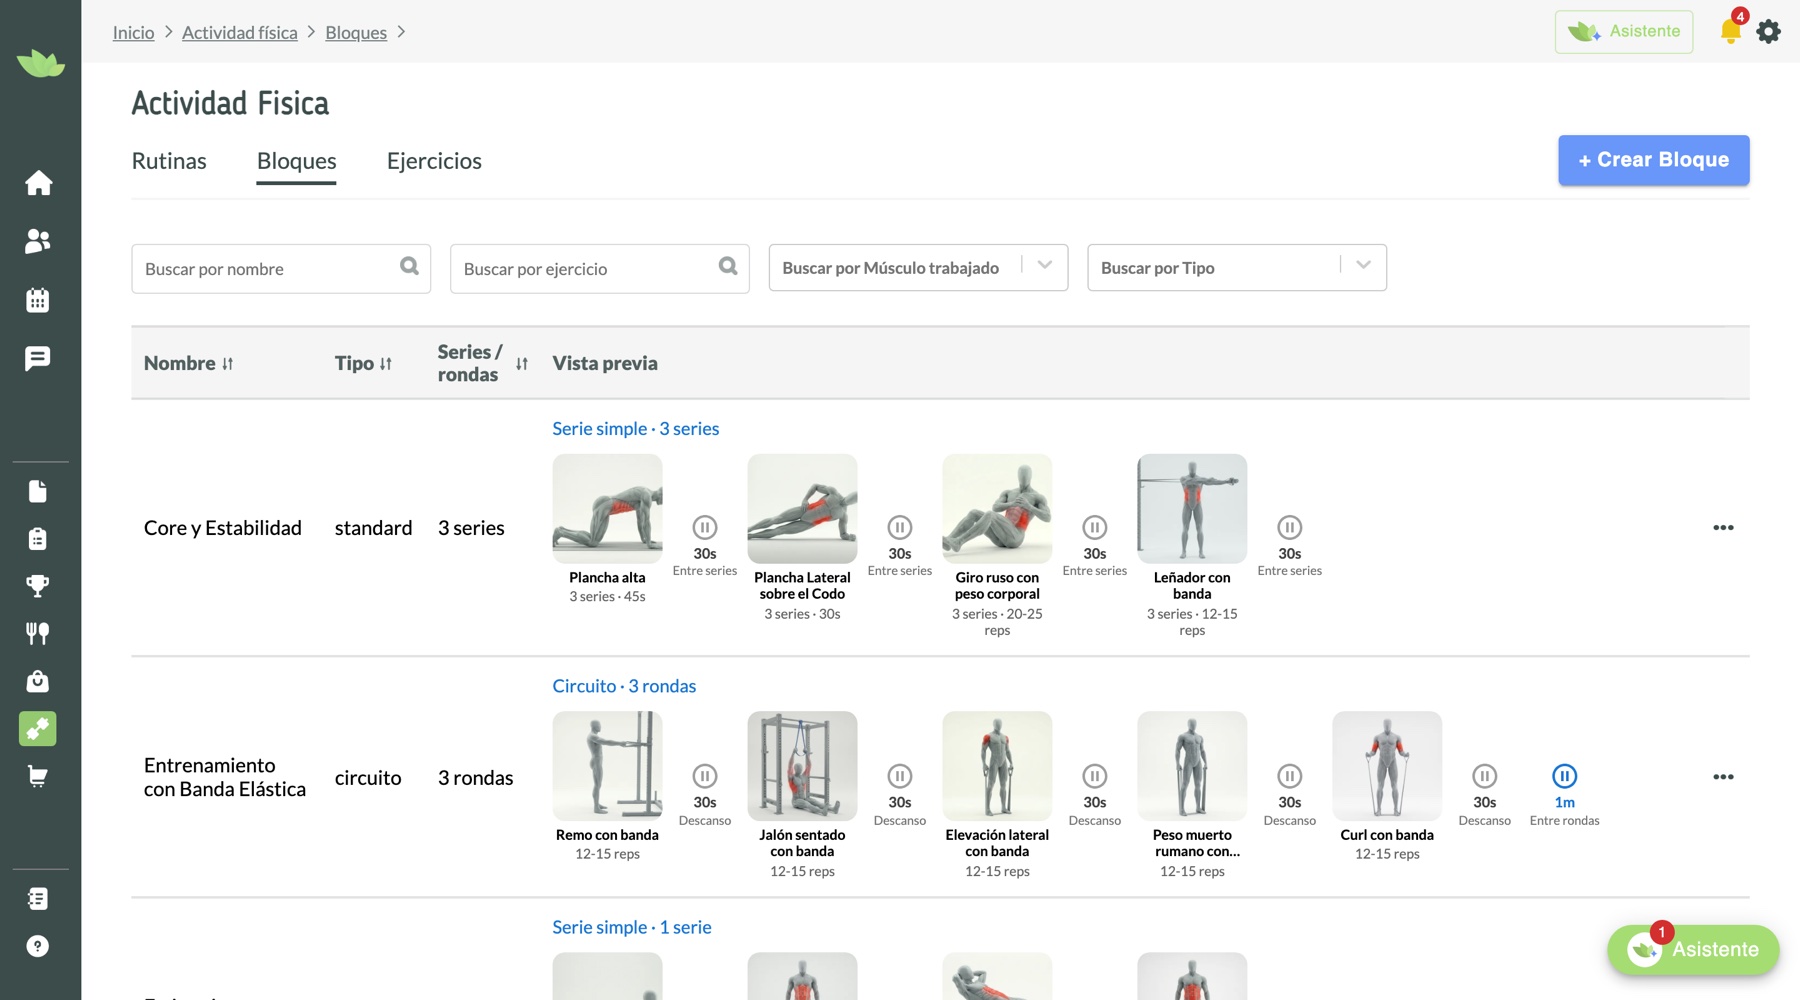Image resolution: width=1800 pixels, height=1000 pixels.
Task: Open the help question mark icon
Action: click(x=38, y=946)
